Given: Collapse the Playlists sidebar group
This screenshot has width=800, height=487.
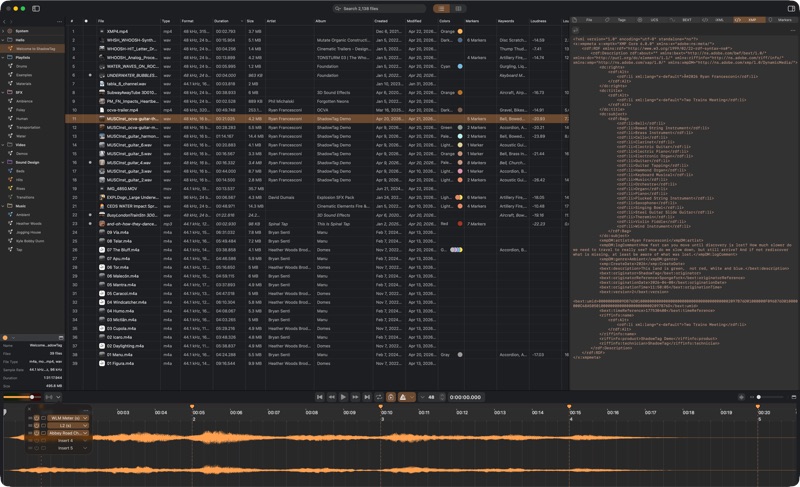Looking at the screenshot, I should (3, 58).
